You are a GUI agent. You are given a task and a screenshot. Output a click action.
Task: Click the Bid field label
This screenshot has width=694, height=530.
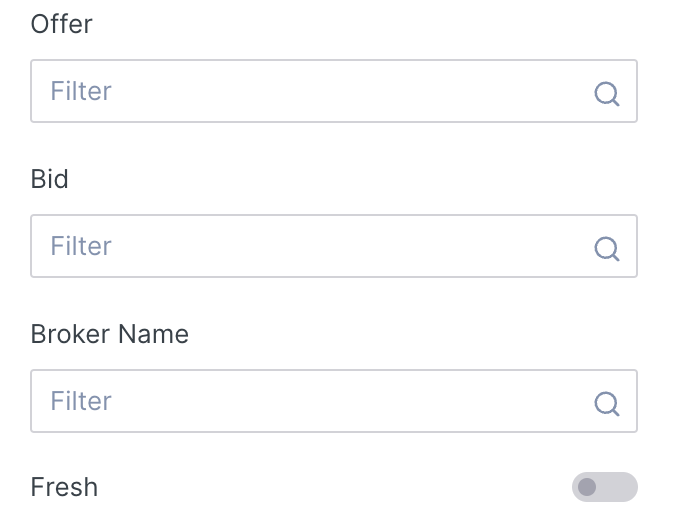click(50, 179)
